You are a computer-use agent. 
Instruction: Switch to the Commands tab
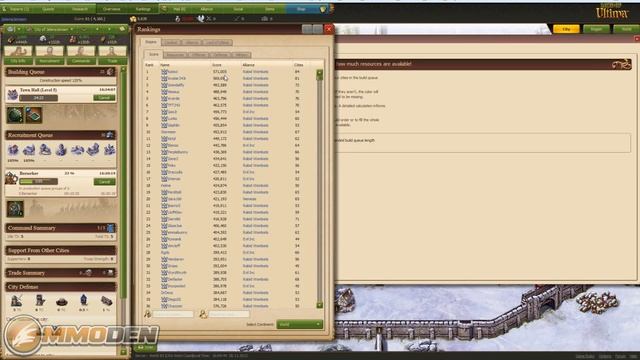(x=81, y=61)
